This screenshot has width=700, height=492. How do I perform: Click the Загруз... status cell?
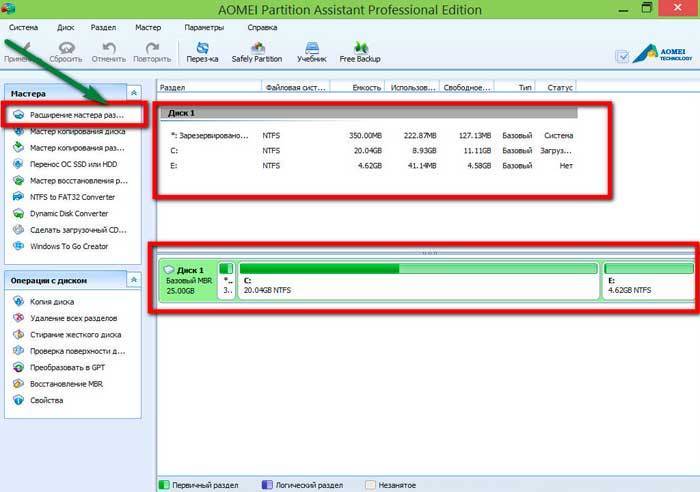pyautogui.click(x=556, y=151)
